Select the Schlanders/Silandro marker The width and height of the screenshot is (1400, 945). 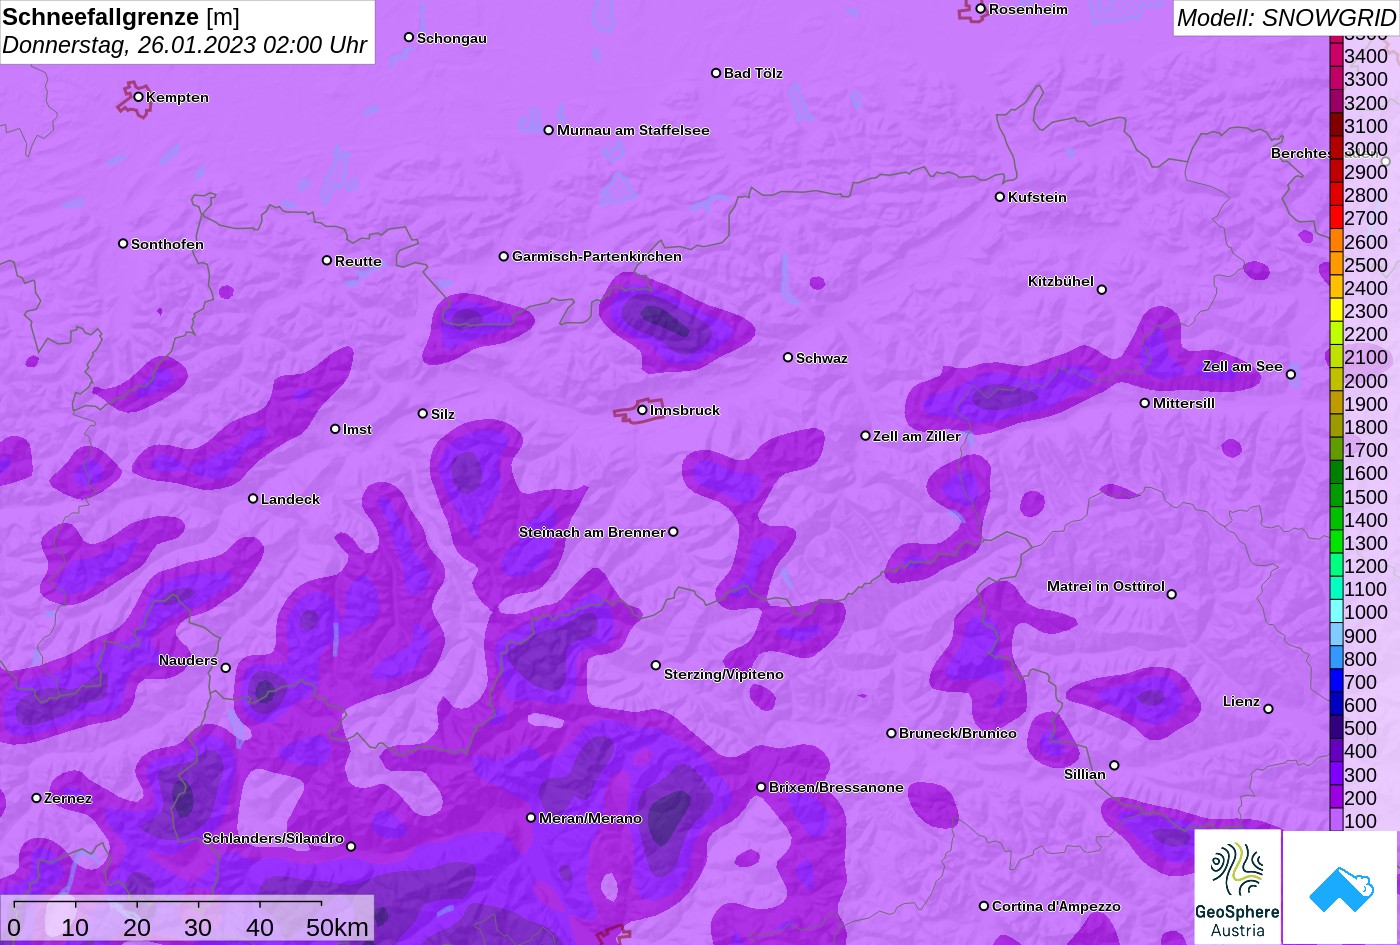pyautogui.click(x=351, y=847)
